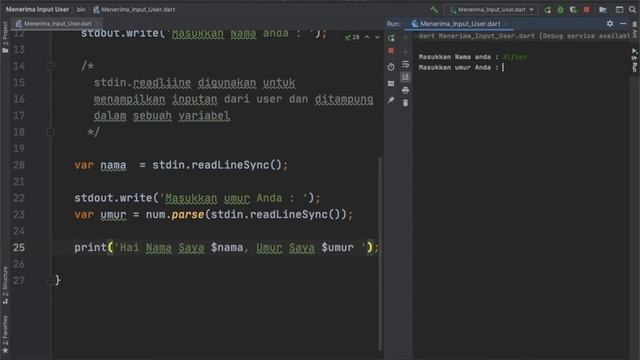The height and width of the screenshot is (360, 640).
Task: Click 'stdout.write' on line 22
Action: click(113, 198)
